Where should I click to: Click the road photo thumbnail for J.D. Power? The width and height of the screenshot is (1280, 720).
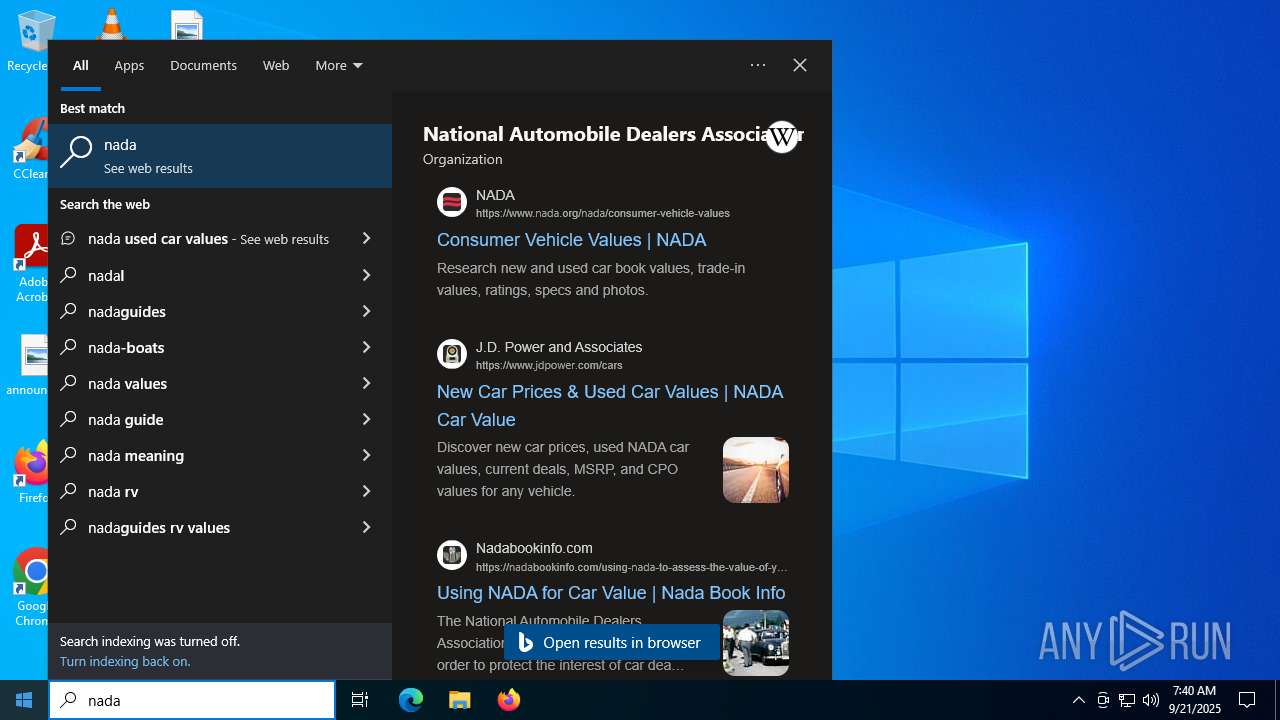[756, 470]
